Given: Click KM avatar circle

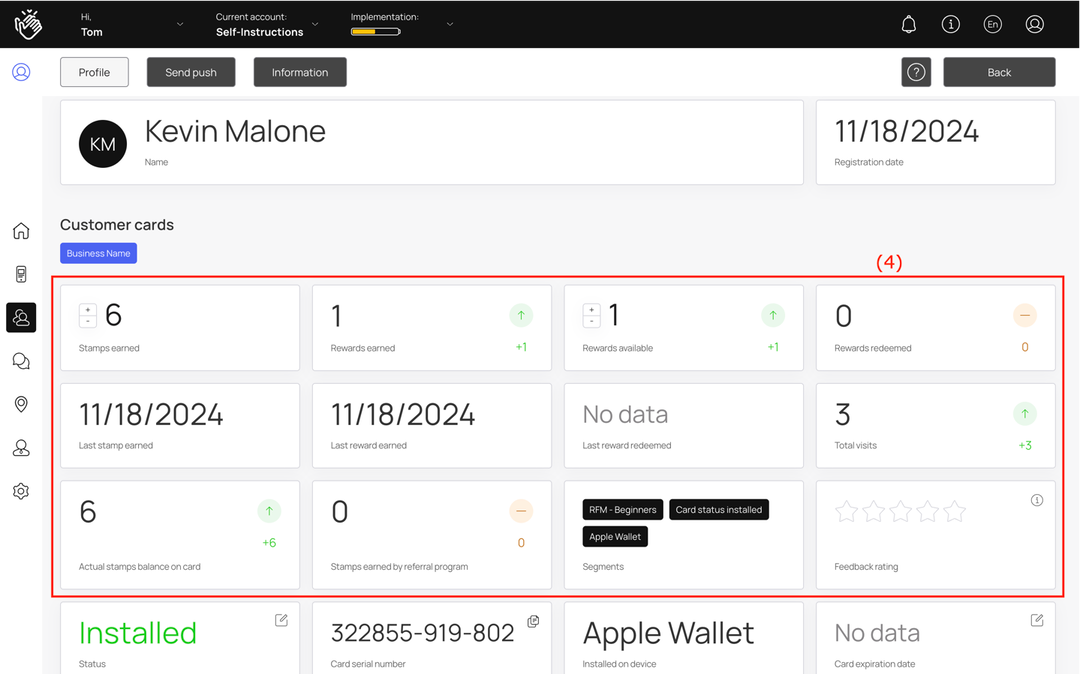Looking at the screenshot, I should 103,144.
